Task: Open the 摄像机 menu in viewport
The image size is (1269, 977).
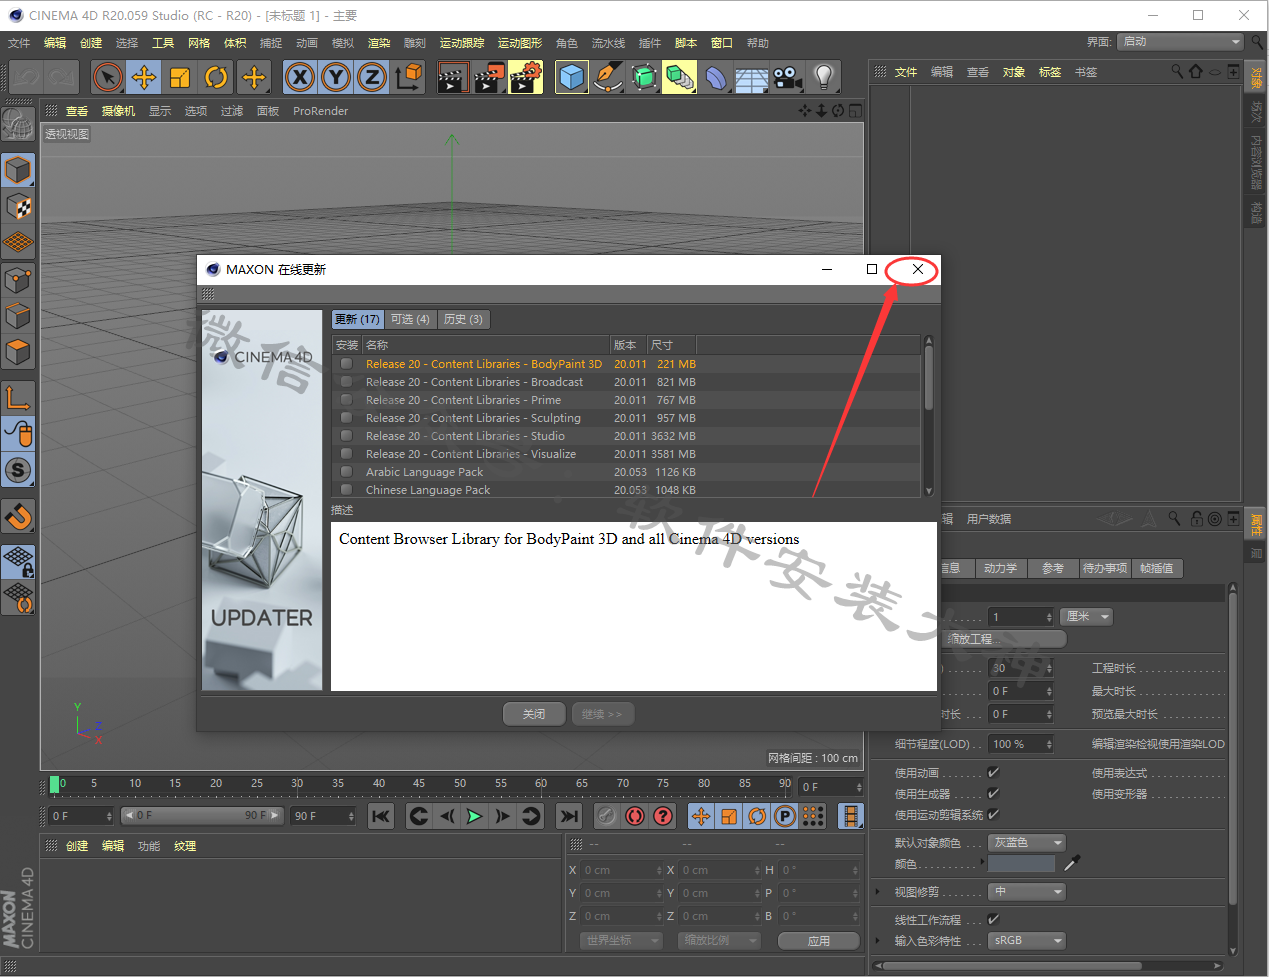Action: [x=118, y=111]
